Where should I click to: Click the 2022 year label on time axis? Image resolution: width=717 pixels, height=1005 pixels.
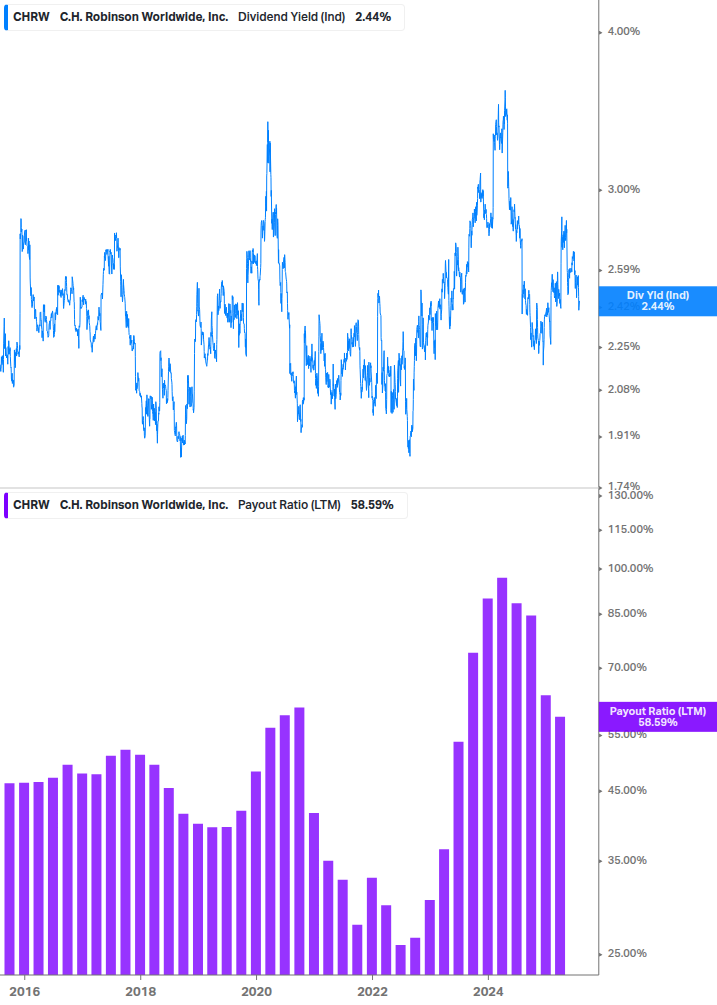point(372,992)
